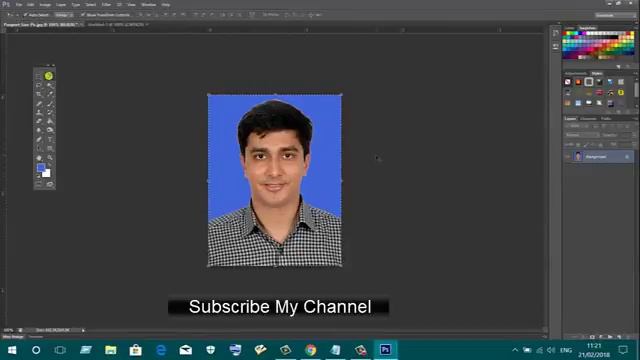Select the Crop tool

(x=39, y=94)
